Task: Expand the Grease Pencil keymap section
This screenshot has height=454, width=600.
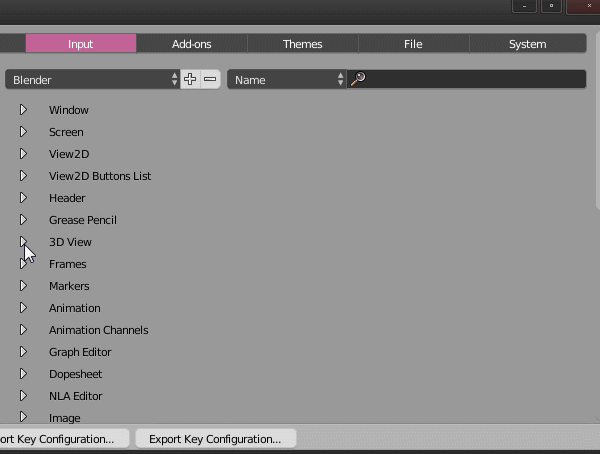Action: point(23,220)
